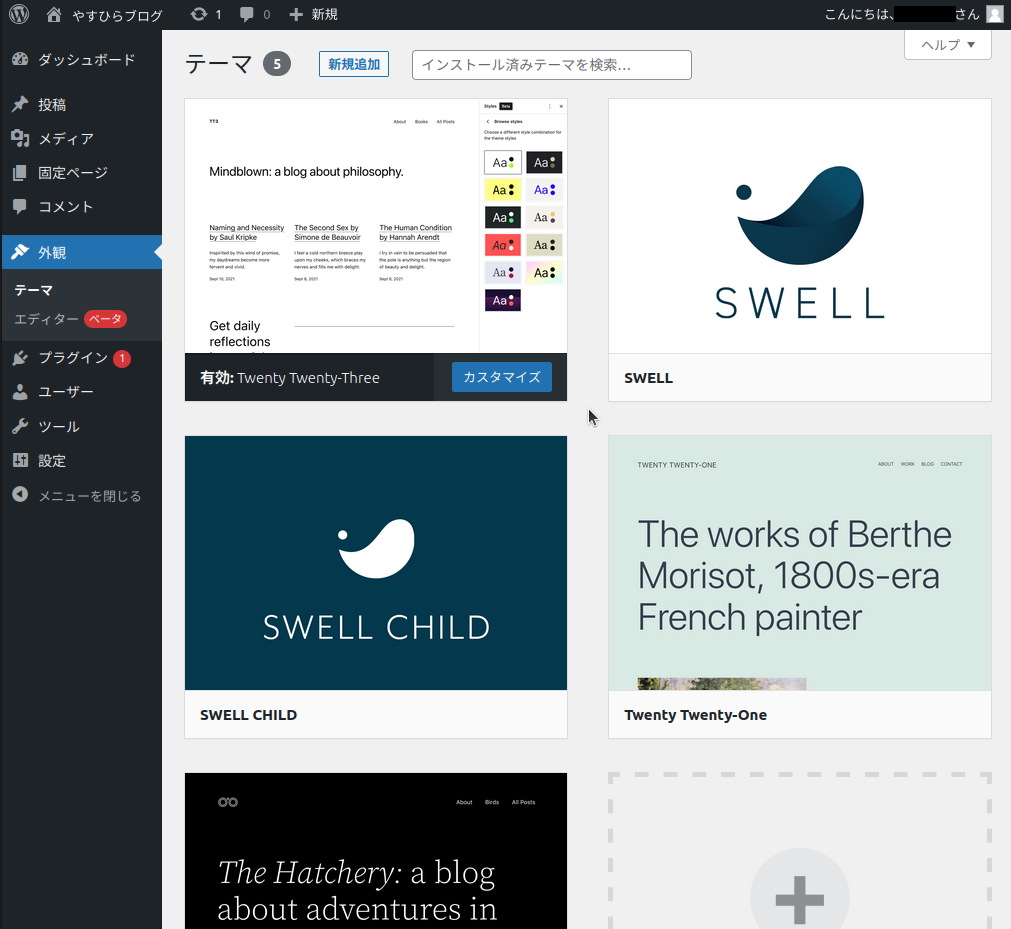Click the plugins update count badge
Viewport: 1011px width, 929px height.
tap(122, 358)
